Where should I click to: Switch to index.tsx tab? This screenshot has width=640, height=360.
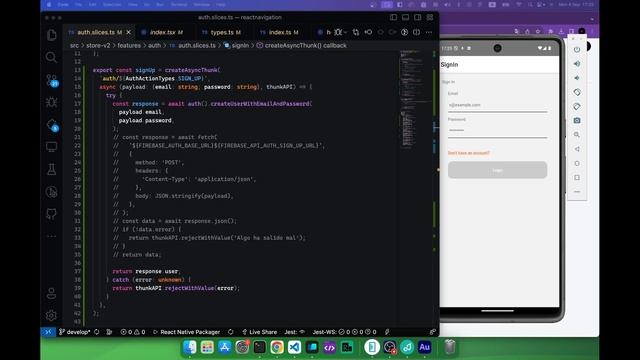coord(162,32)
